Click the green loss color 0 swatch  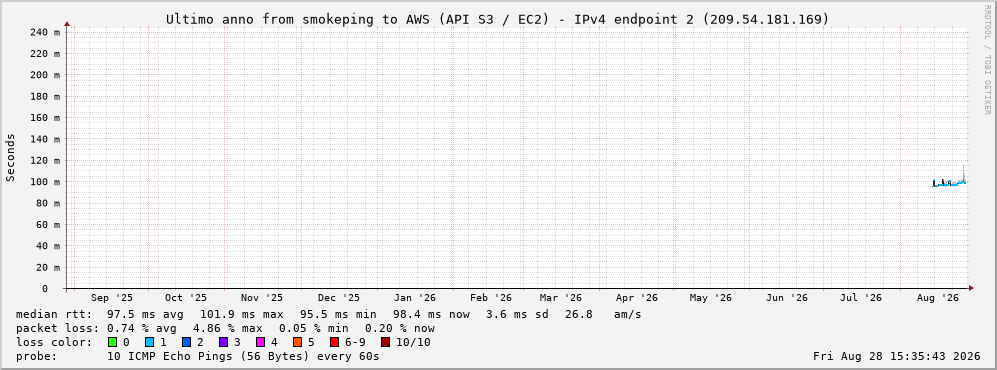point(113,342)
